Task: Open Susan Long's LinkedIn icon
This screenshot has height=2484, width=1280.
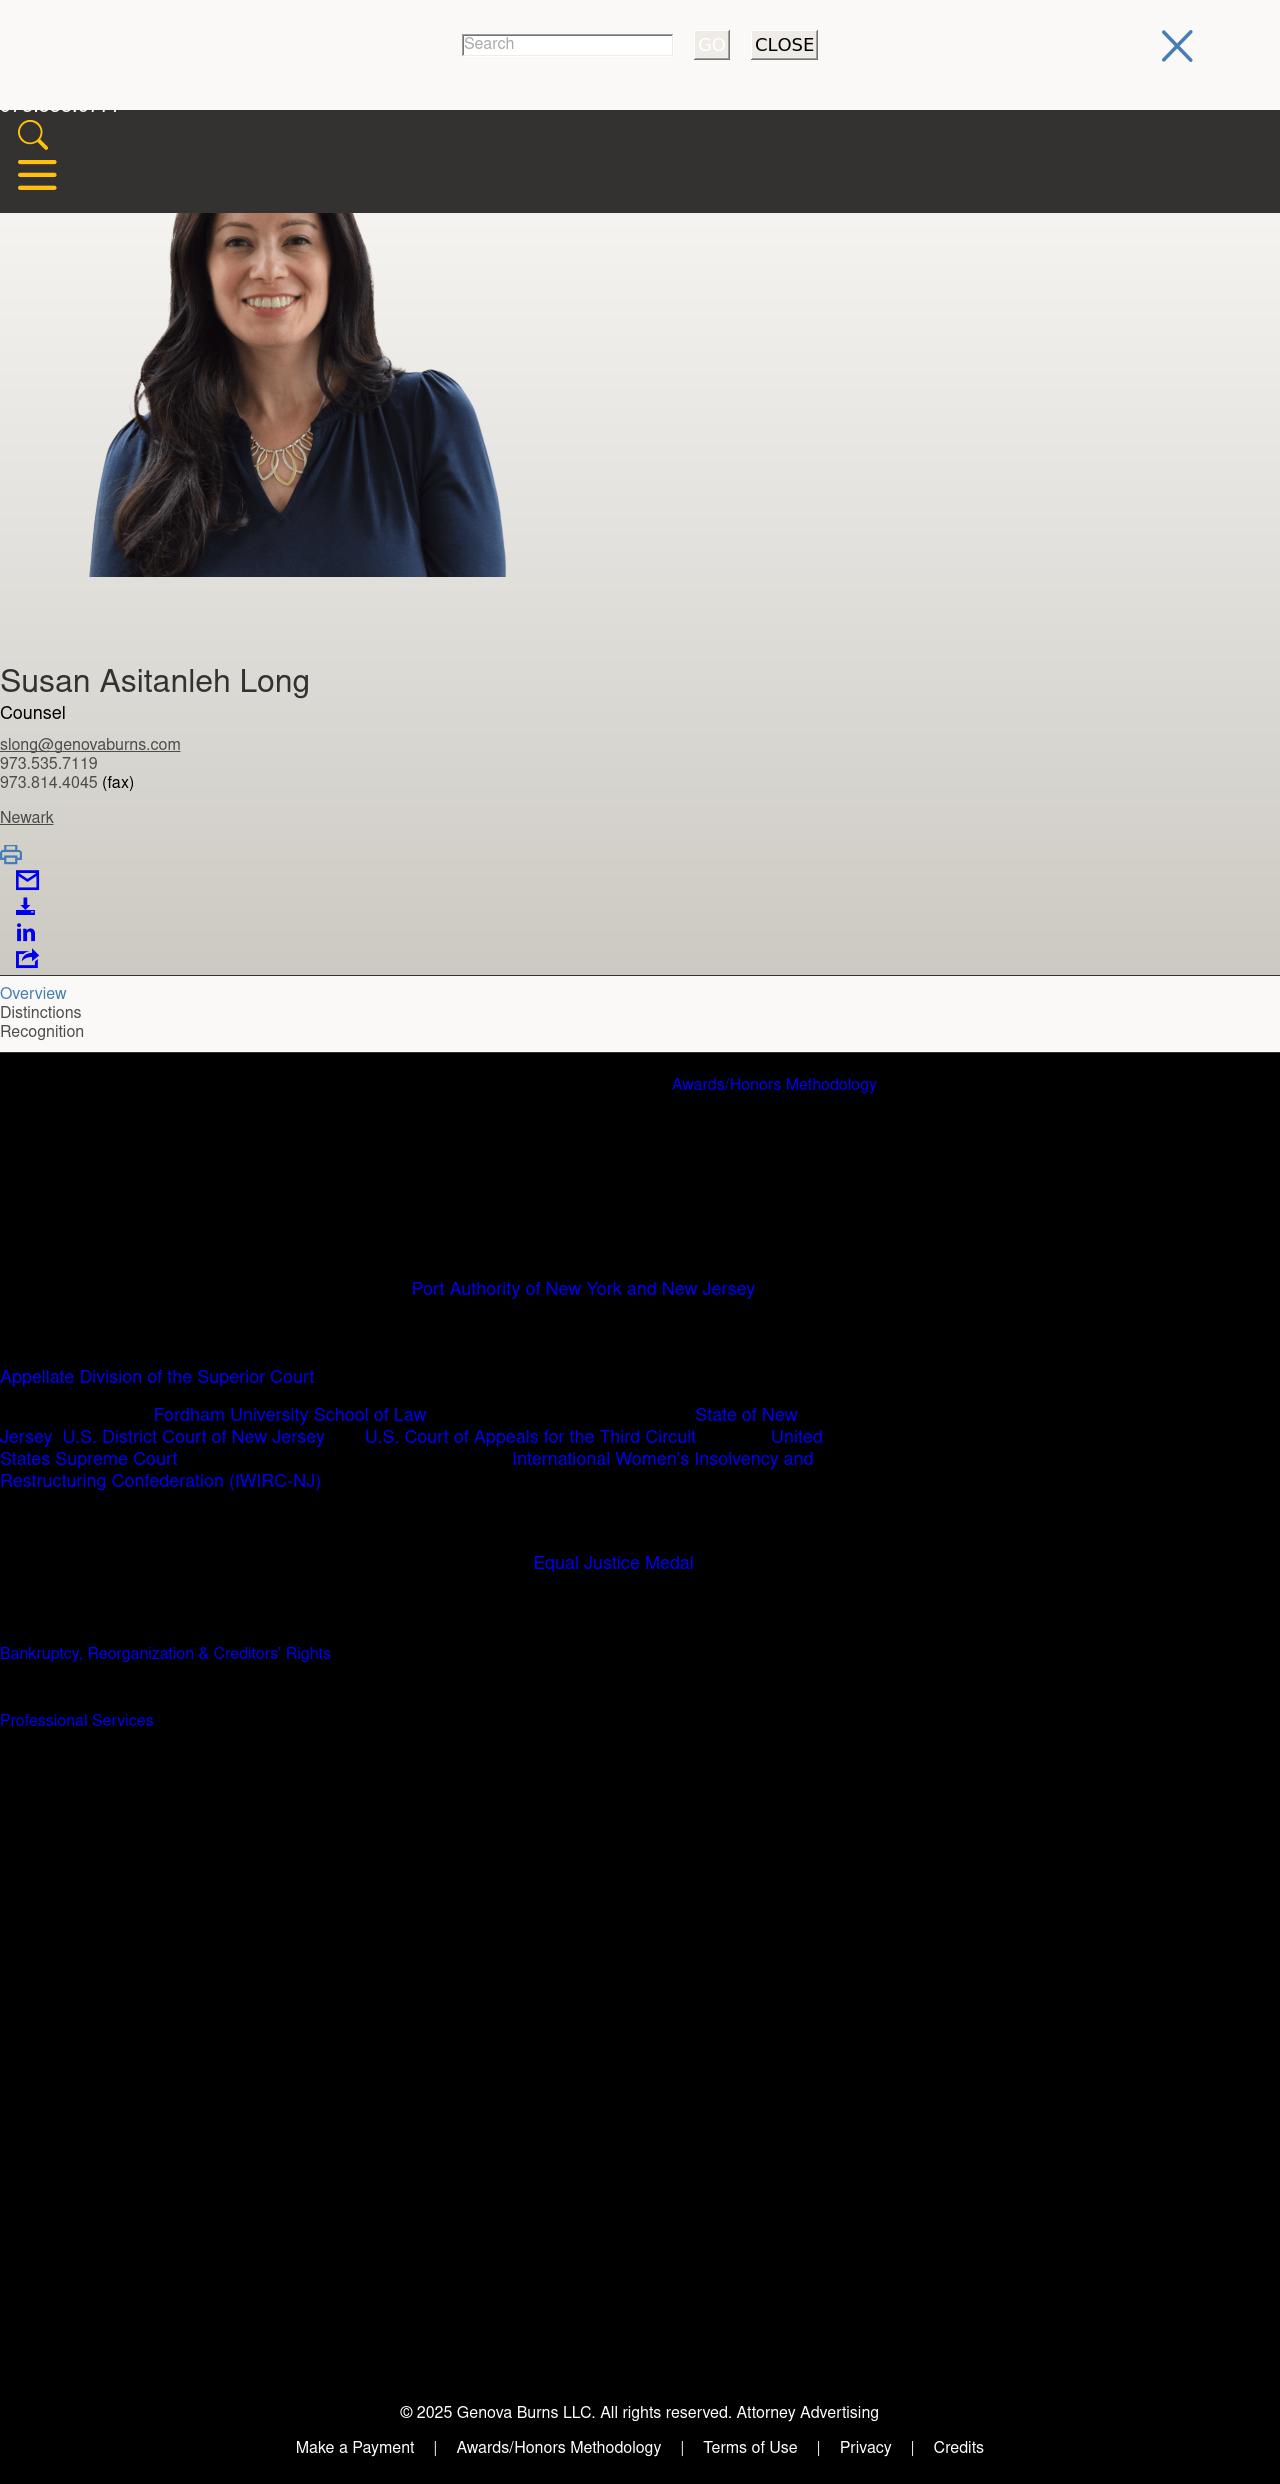Action: (26, 933)
